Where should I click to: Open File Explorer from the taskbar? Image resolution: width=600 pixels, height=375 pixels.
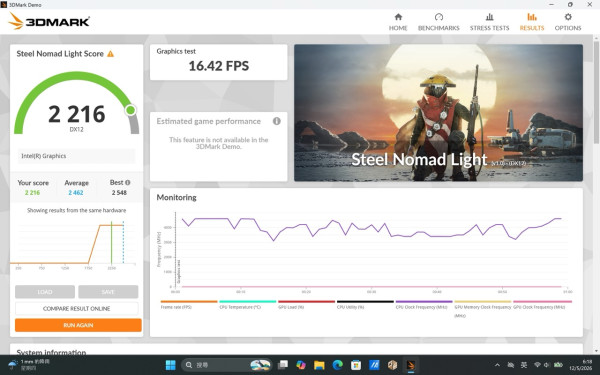[x=319, y=365]
